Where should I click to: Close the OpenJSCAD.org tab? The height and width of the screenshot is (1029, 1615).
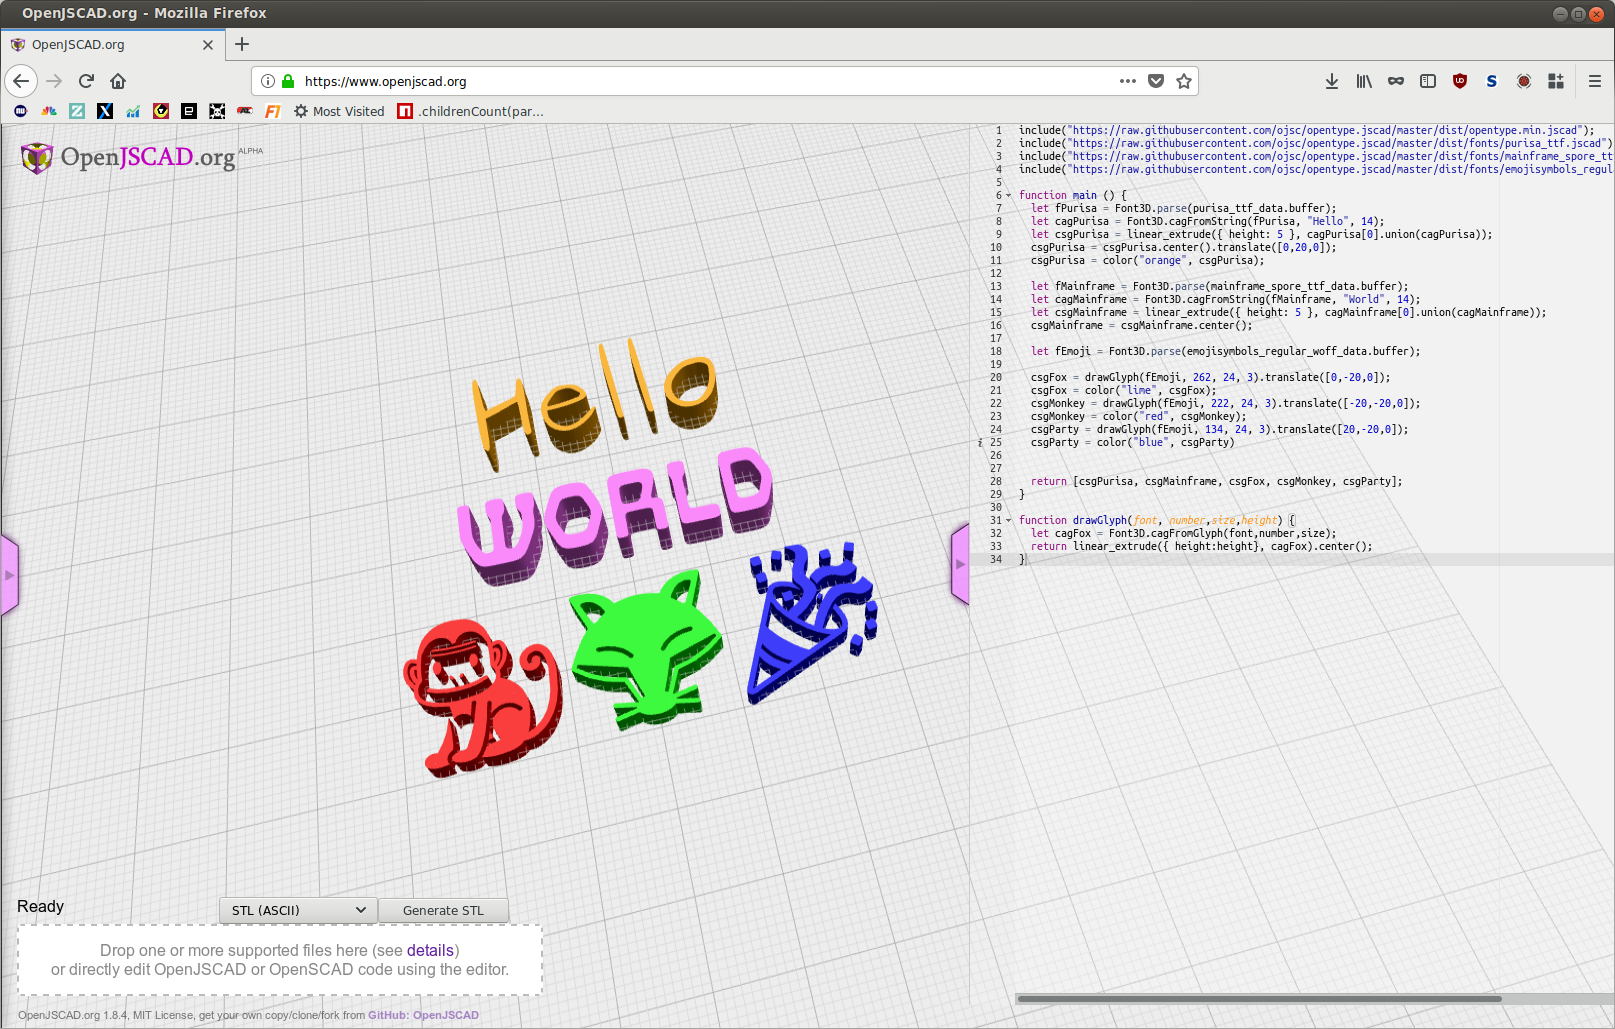coord(208,45)
